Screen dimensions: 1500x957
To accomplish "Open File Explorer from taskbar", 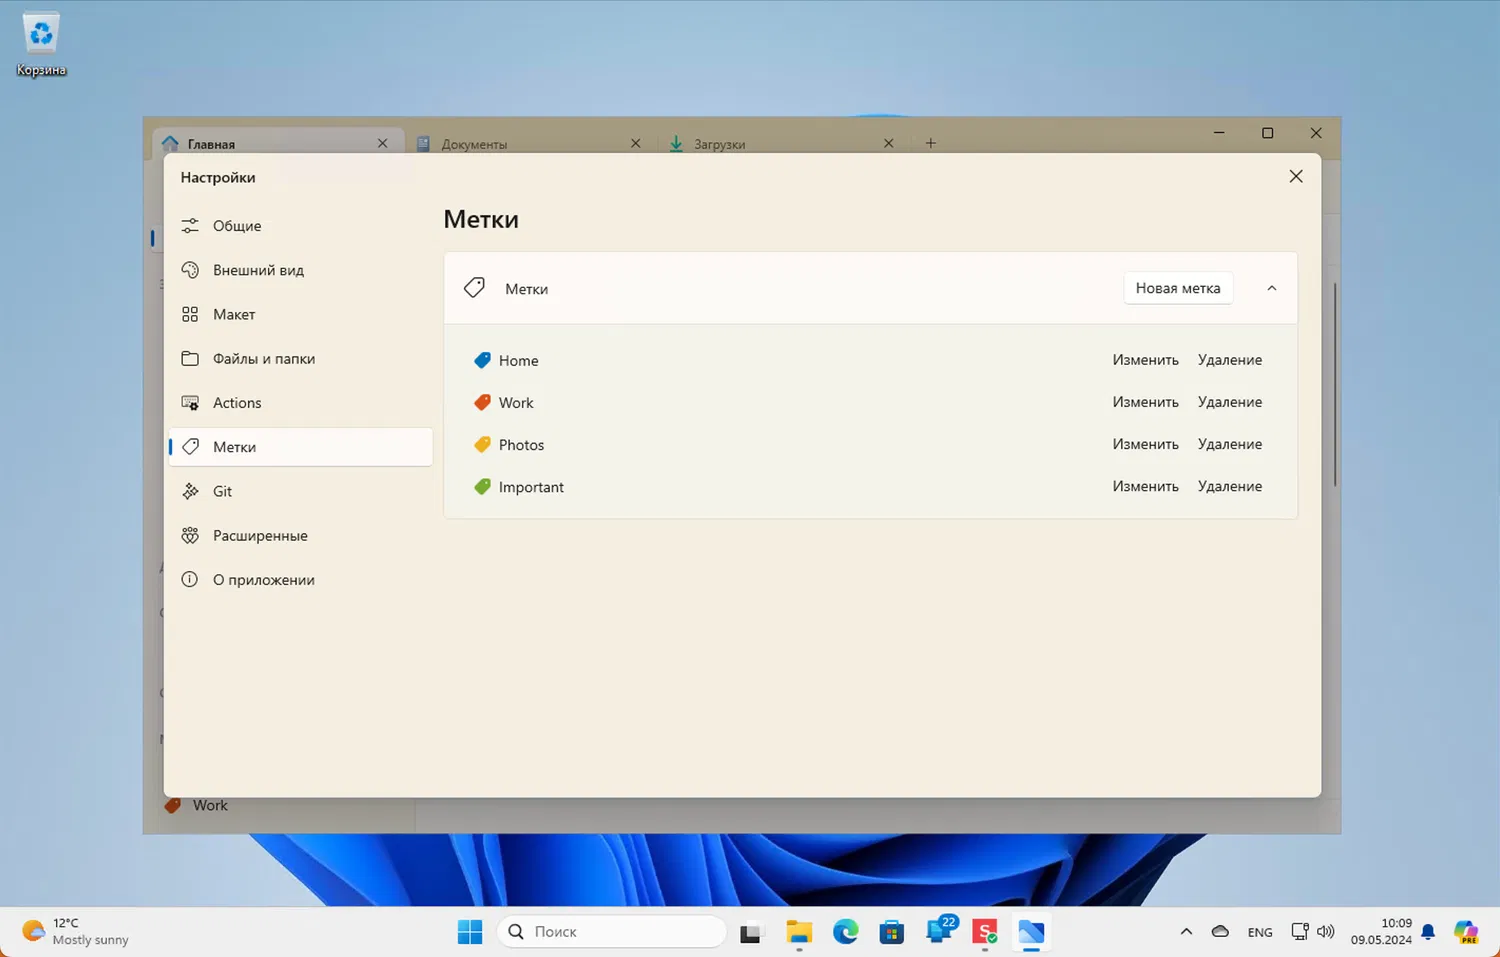I will coord(798,932).
